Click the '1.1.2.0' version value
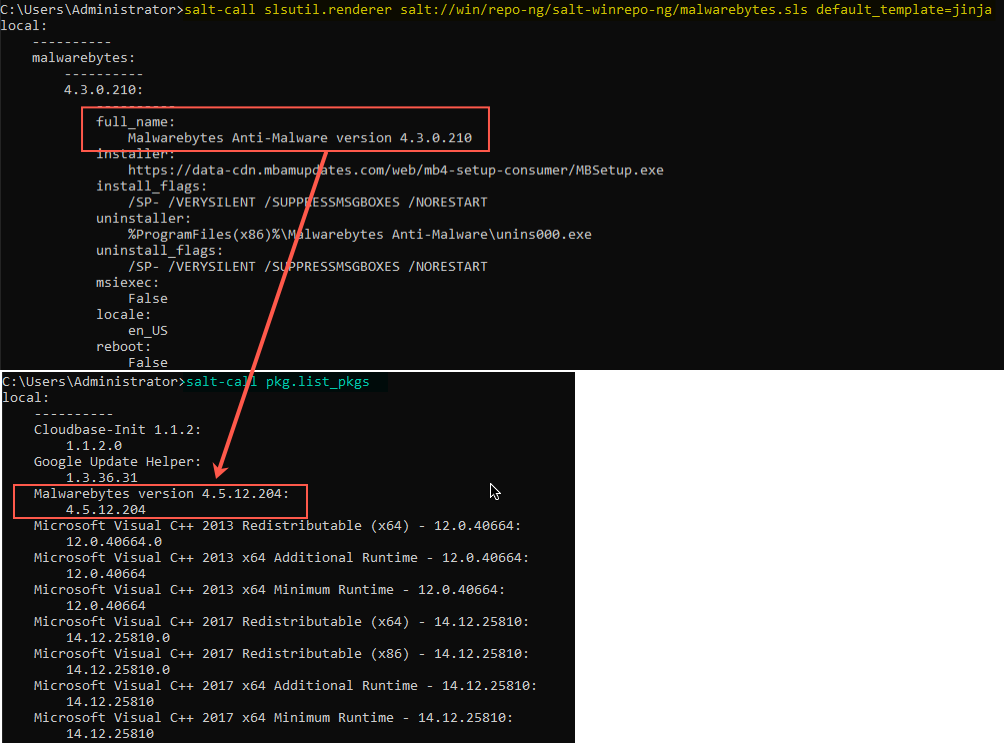This screenshot has width=1004, height=743. 93,446
